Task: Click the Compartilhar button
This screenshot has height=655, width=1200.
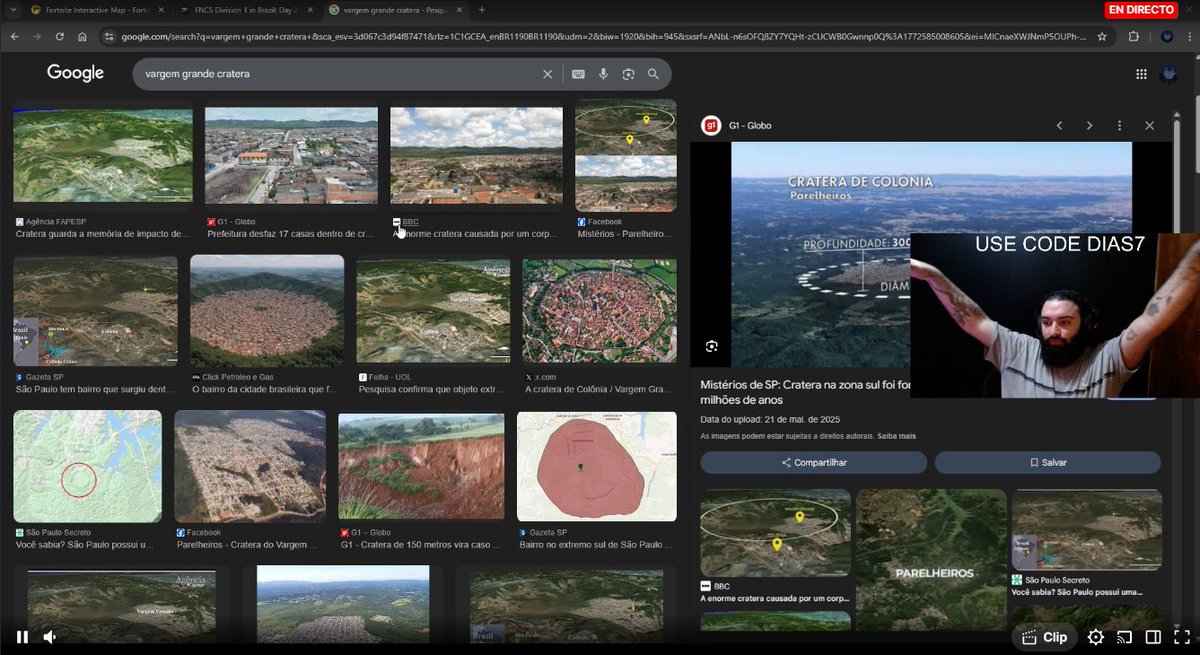Action: click(813, 463)
